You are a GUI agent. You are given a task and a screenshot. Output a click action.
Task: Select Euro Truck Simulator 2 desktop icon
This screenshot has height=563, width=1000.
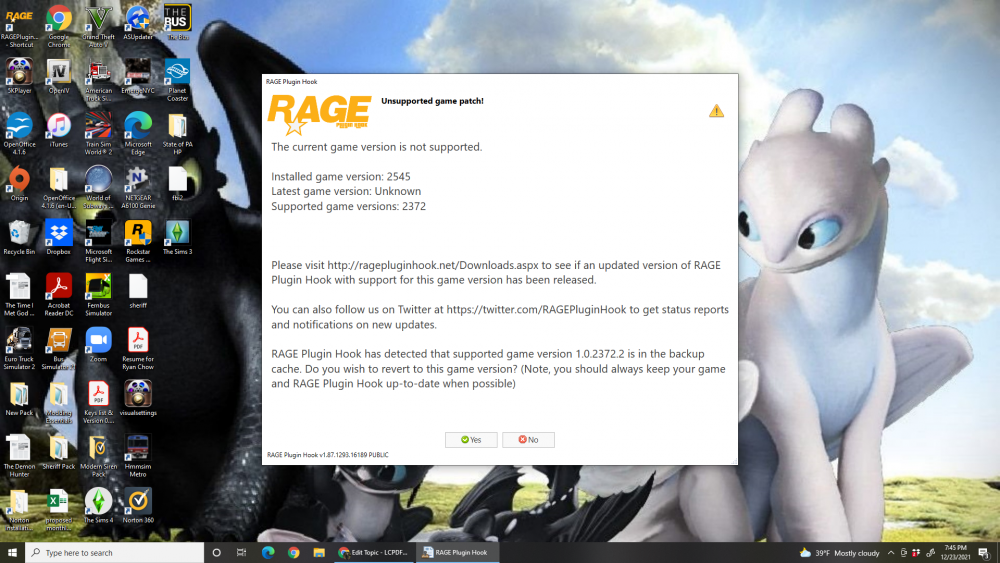coord(19,348)
